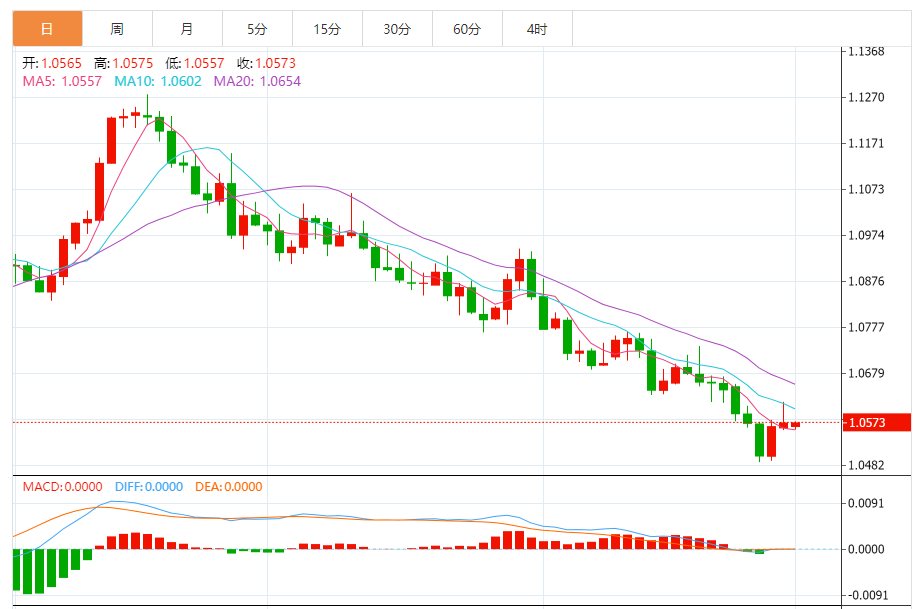
Task: Click the 1.1368 price axis label
Action: coord(866,52)
